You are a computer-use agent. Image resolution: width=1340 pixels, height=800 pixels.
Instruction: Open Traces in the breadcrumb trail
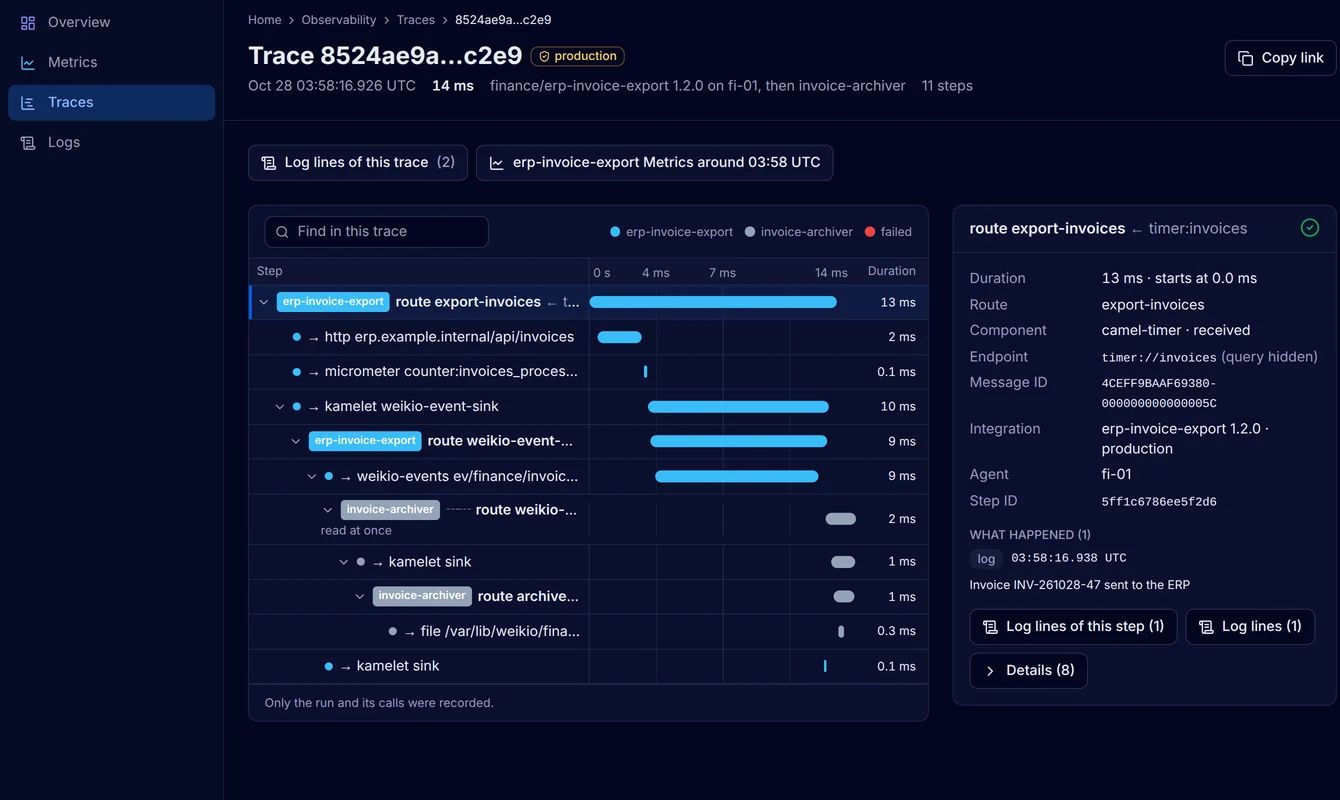tap(416, 20)
